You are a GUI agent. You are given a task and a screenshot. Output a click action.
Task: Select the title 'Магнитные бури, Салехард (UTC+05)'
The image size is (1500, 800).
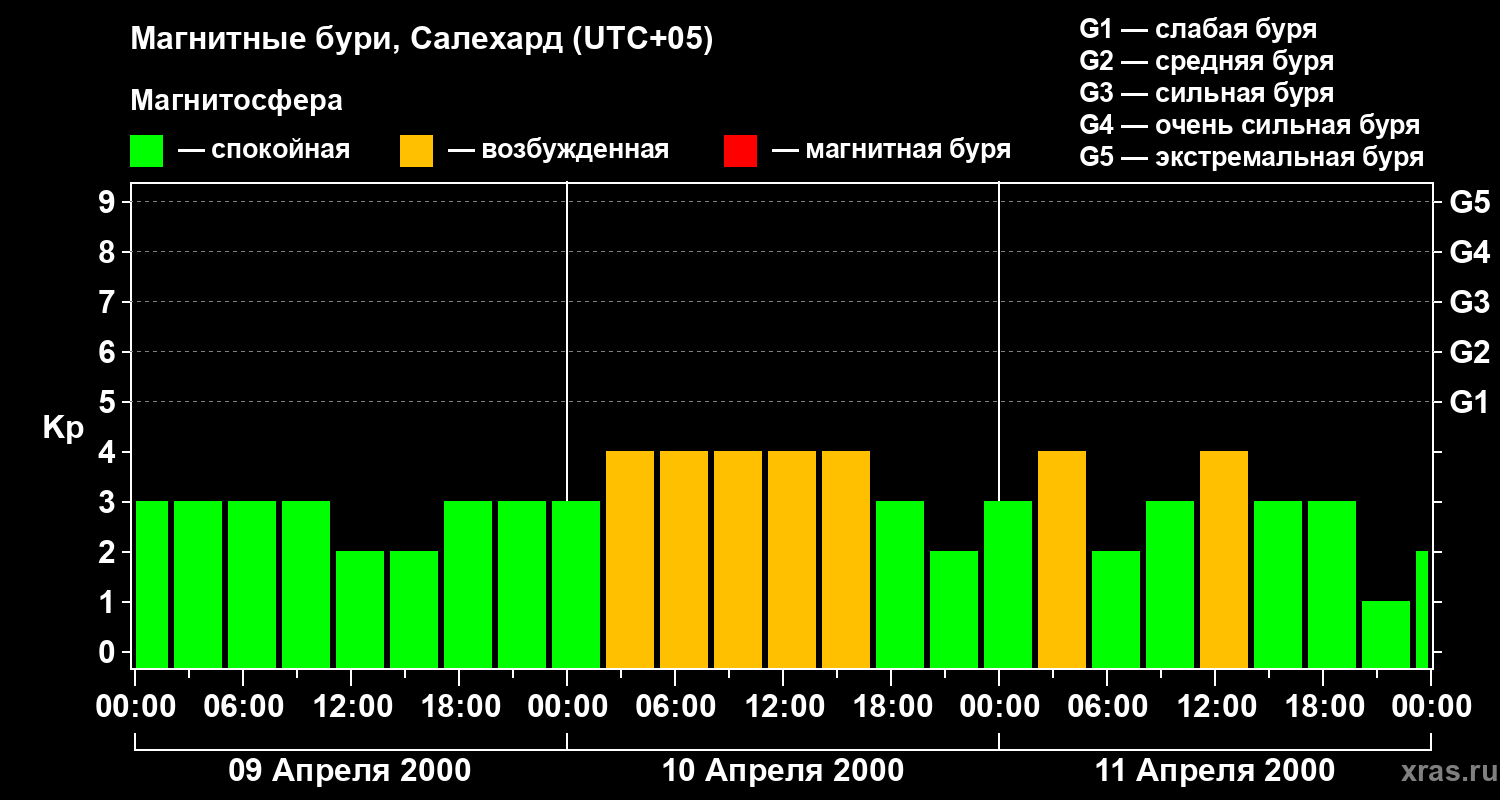tap(422, 40)
